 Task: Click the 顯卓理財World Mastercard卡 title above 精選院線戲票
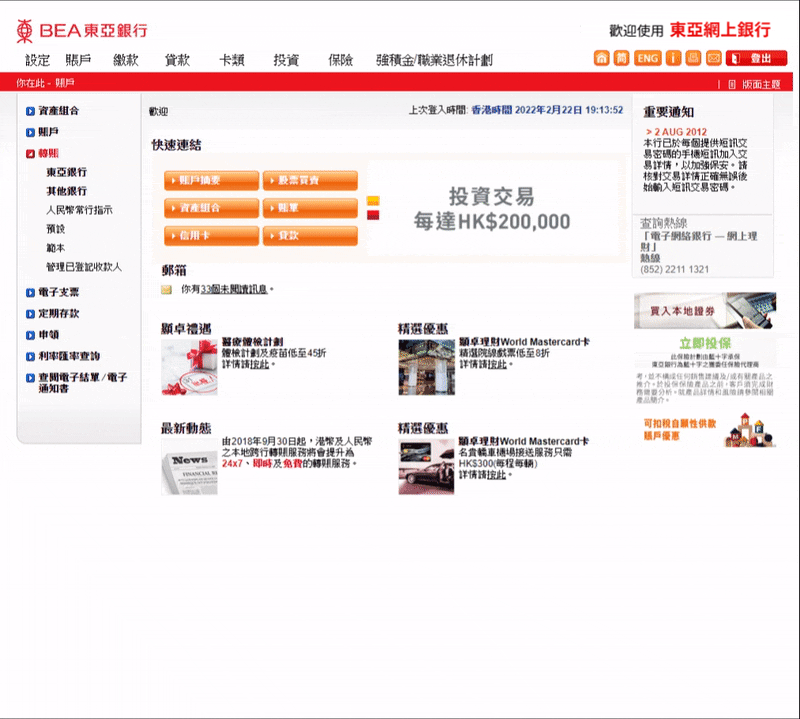point(524,342)
